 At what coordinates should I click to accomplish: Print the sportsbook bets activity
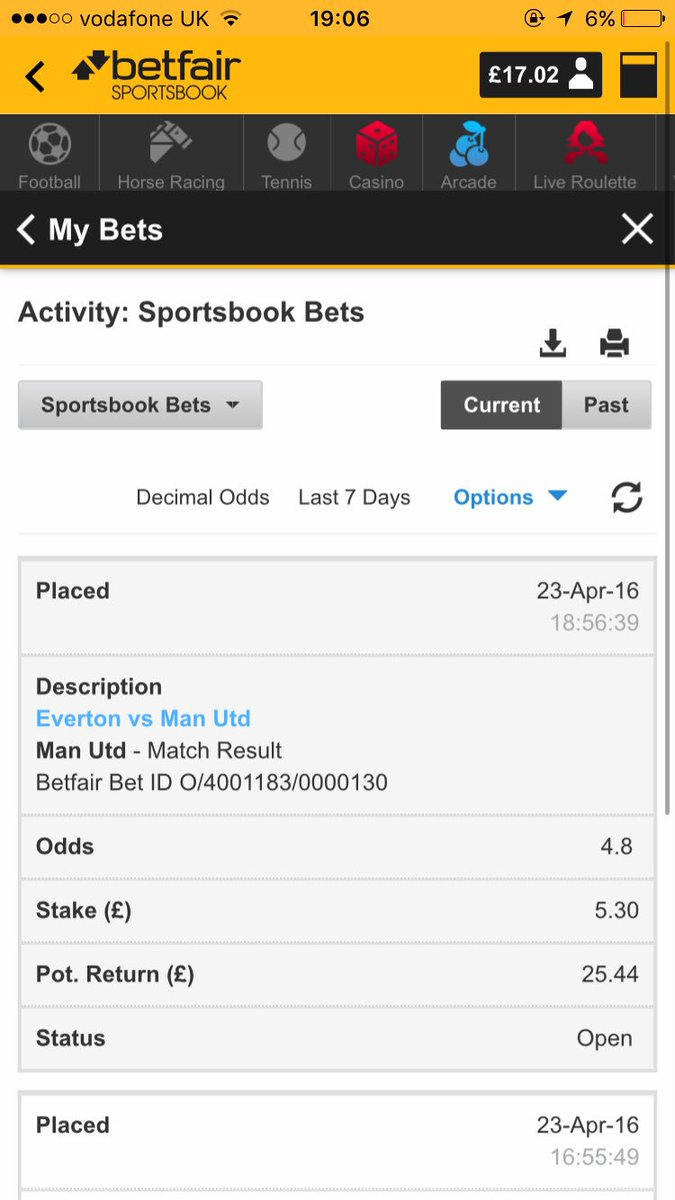click(x=614, y=344)
